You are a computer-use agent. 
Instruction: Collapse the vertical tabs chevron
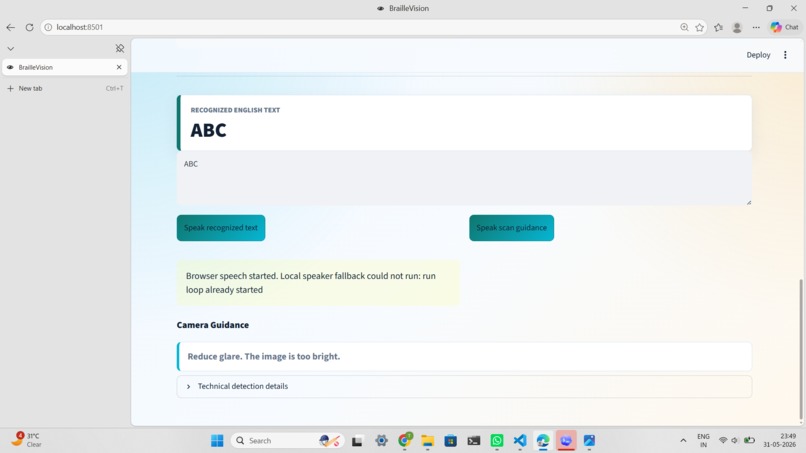coord(11,48)
